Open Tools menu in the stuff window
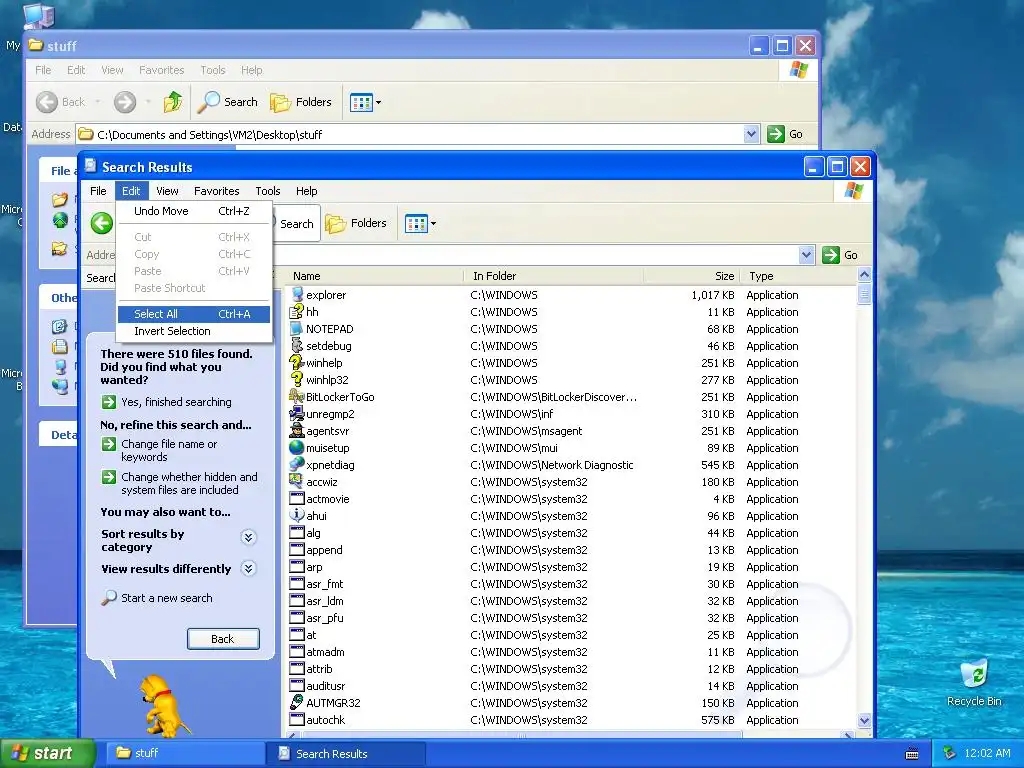The height and width of the screenshot is (768, 1024). click(212, 70)
